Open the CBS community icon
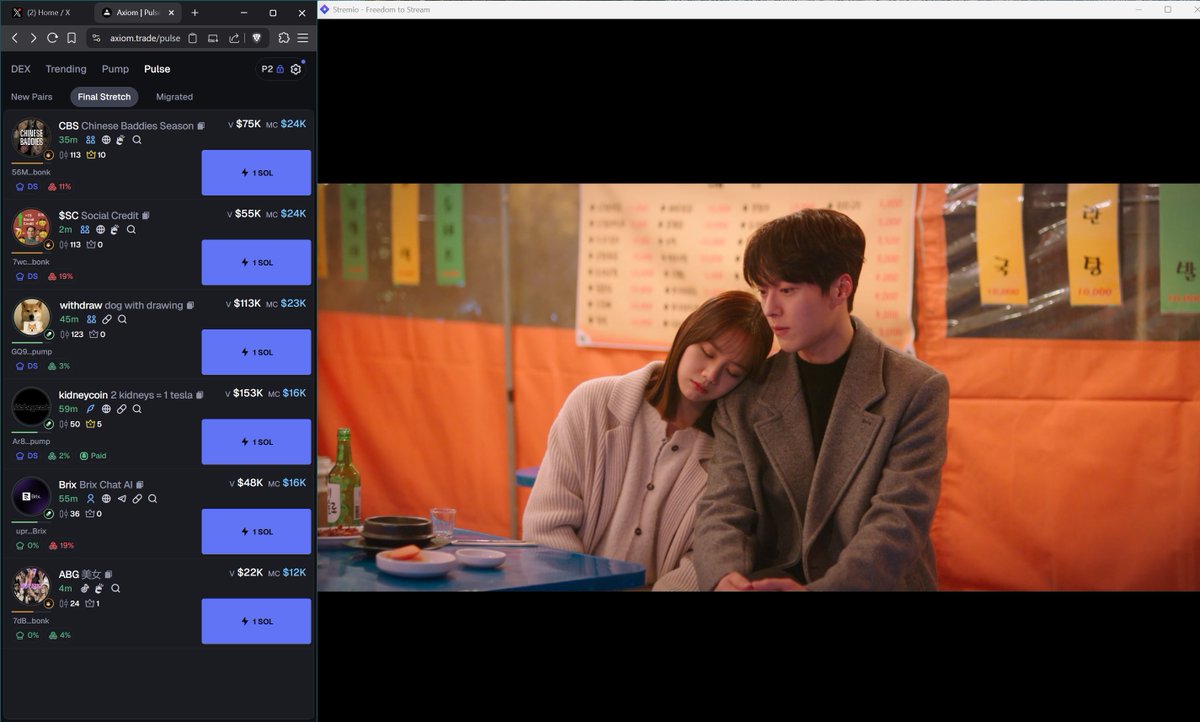 click(x=91, y=140)
